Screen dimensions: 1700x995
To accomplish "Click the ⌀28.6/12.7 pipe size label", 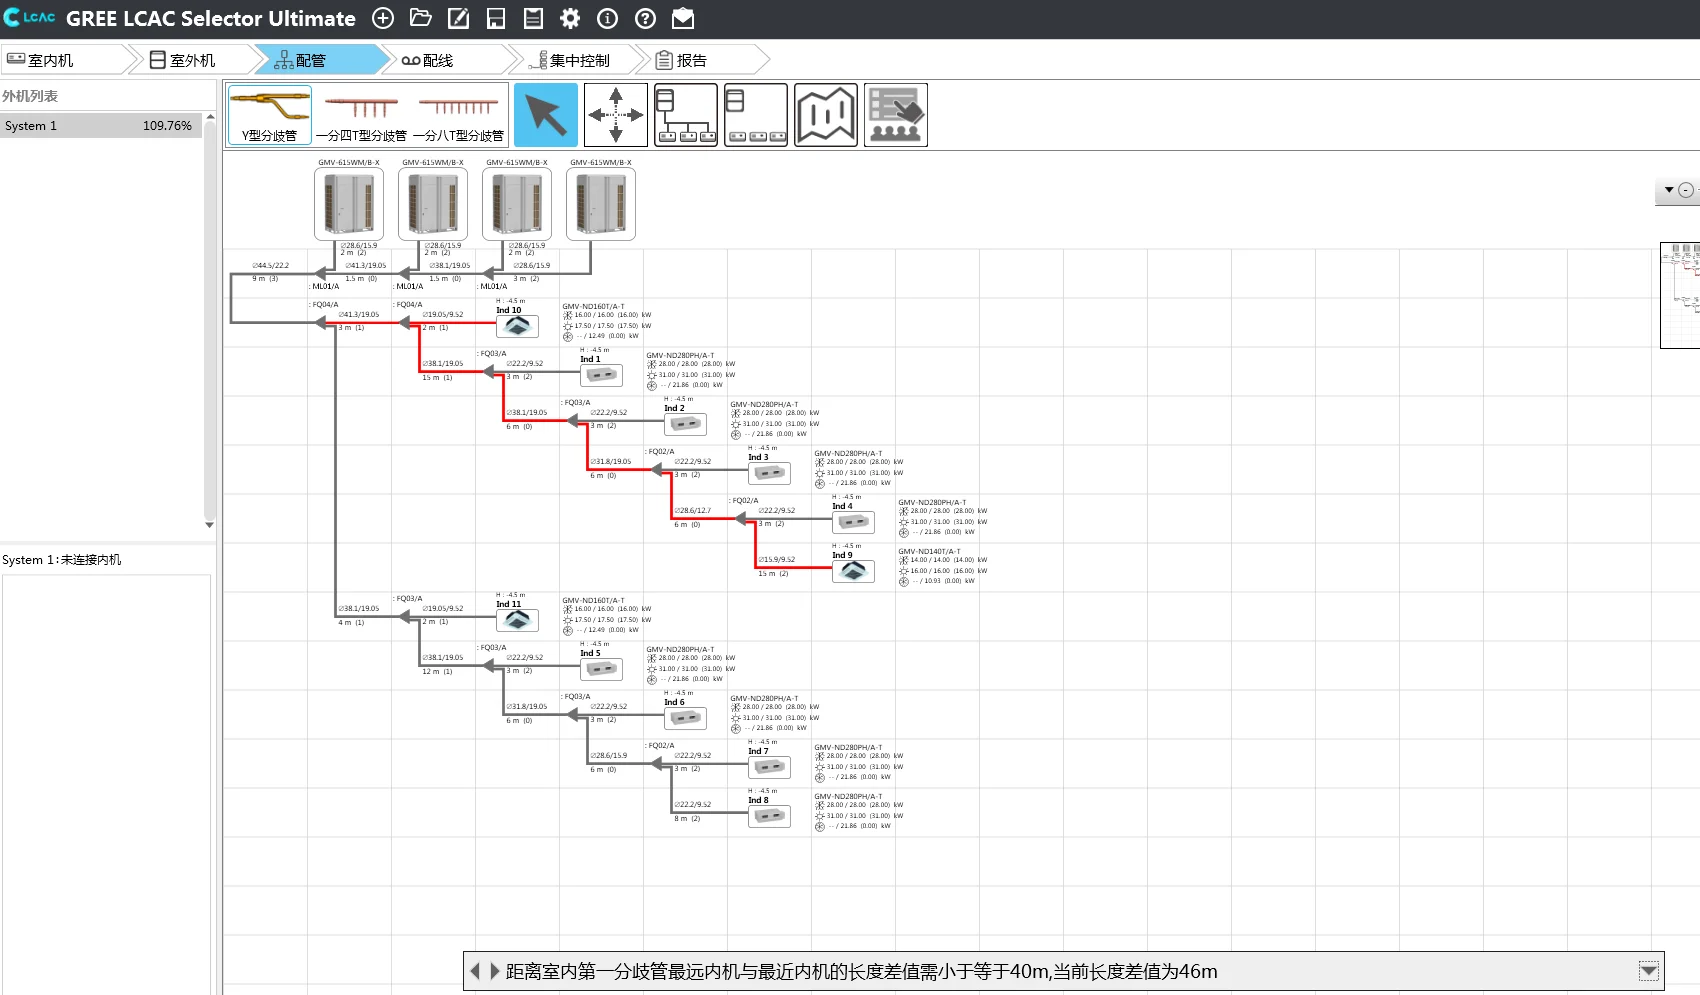I will click(x=692, y=511).
